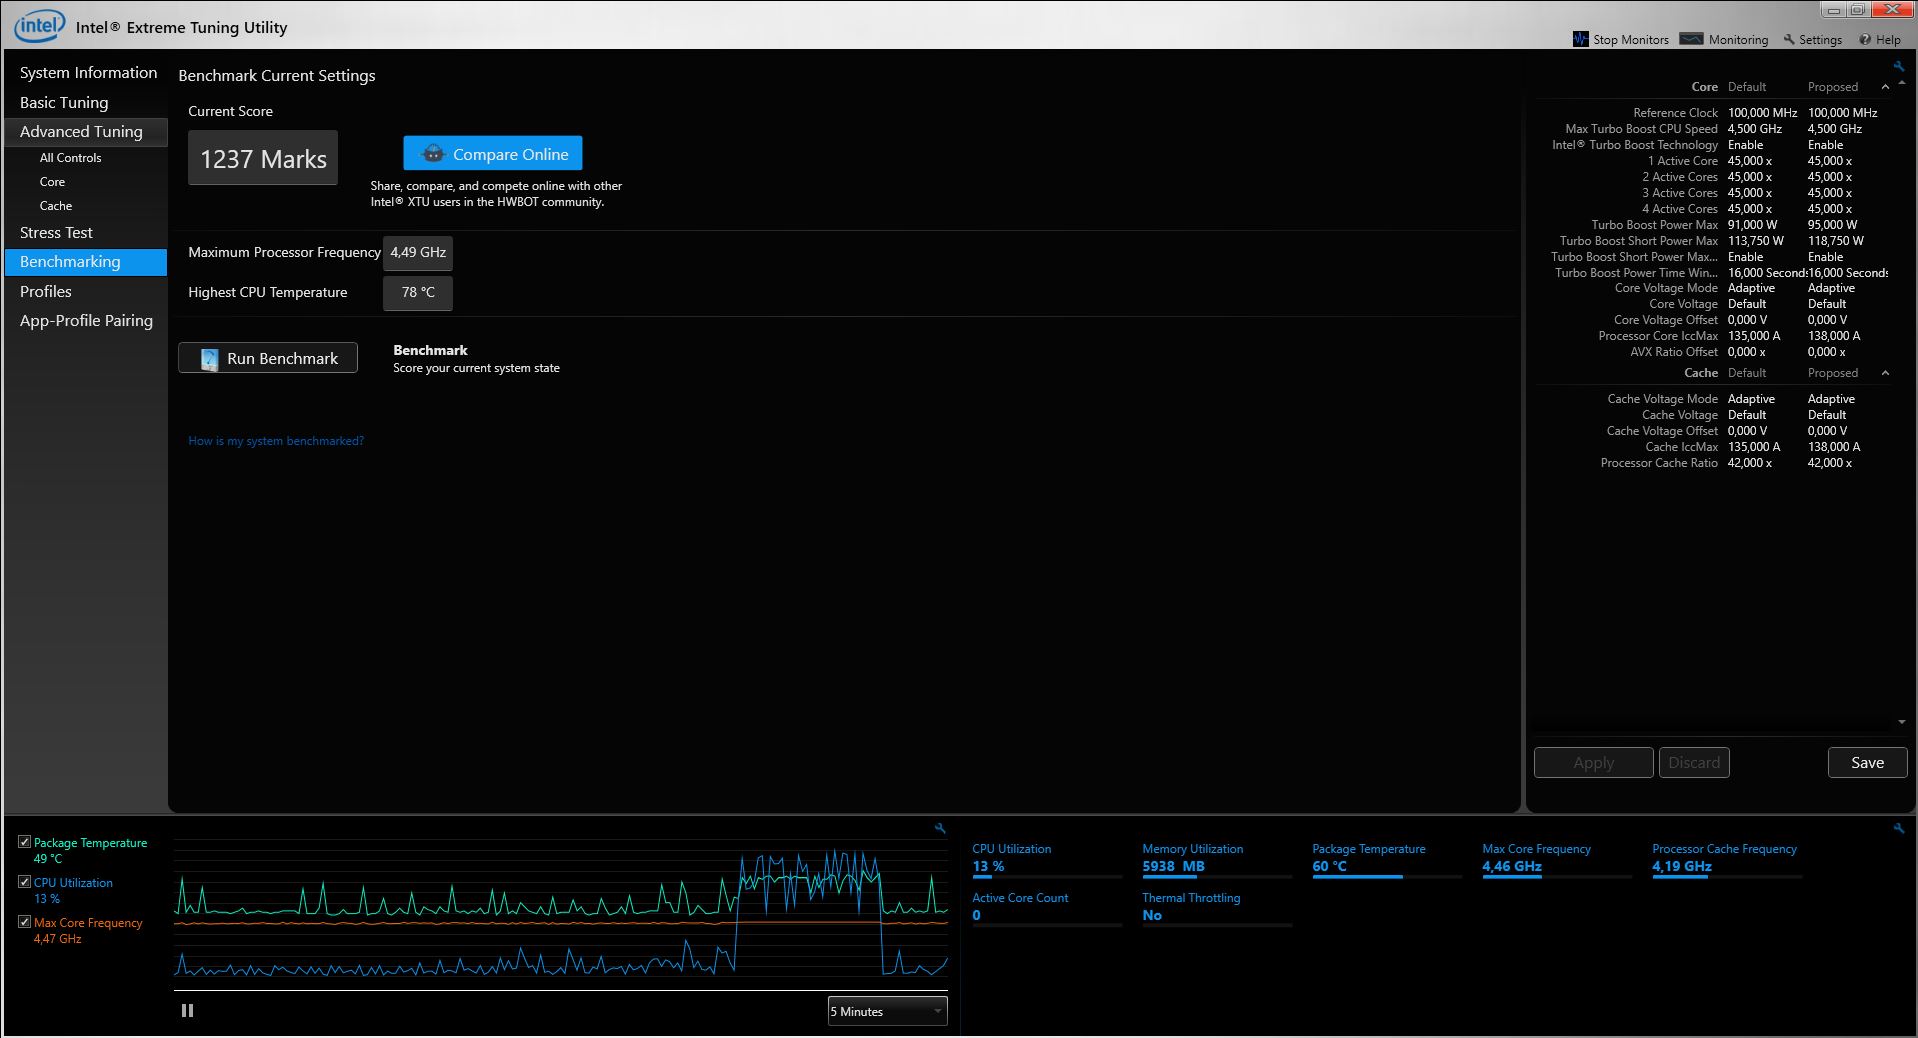Open Help via the question mark icon
Image resolution: width=1918 pixels, height=1038 pixels.
click(1865, 40)
